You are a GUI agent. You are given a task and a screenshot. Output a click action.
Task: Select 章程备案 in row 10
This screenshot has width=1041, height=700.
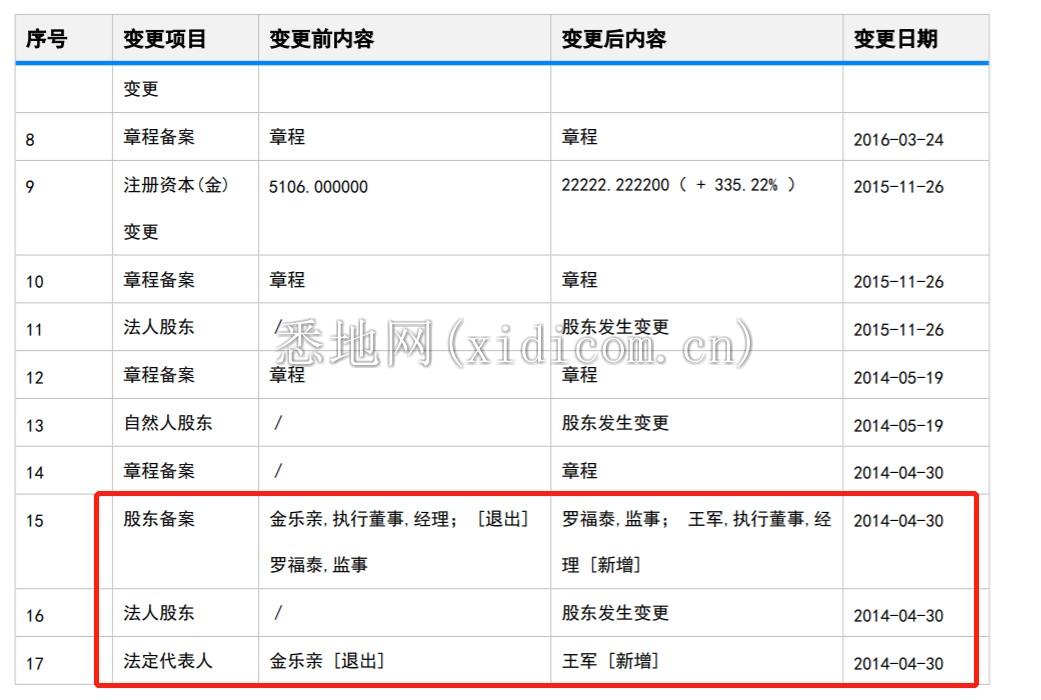pyautogui.click(x=159, y=280)
